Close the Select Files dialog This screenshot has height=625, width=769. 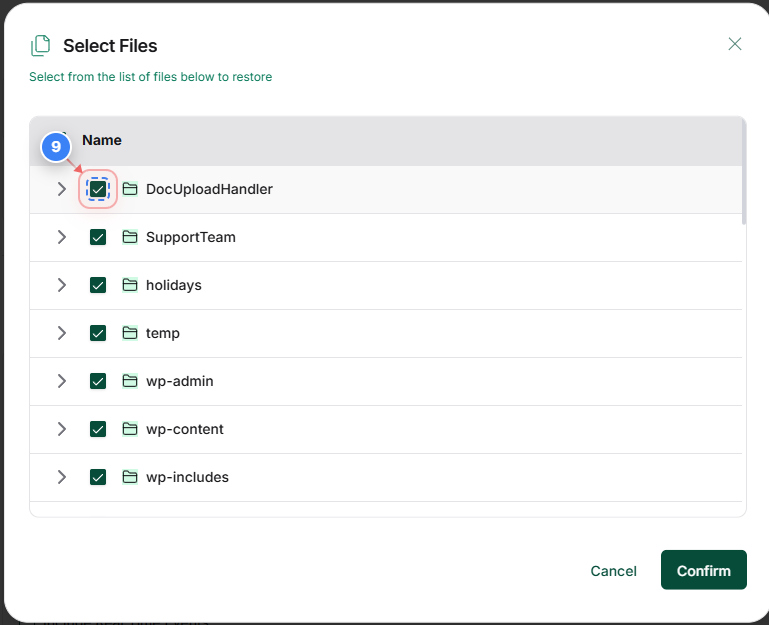click(x=735, y=44)
